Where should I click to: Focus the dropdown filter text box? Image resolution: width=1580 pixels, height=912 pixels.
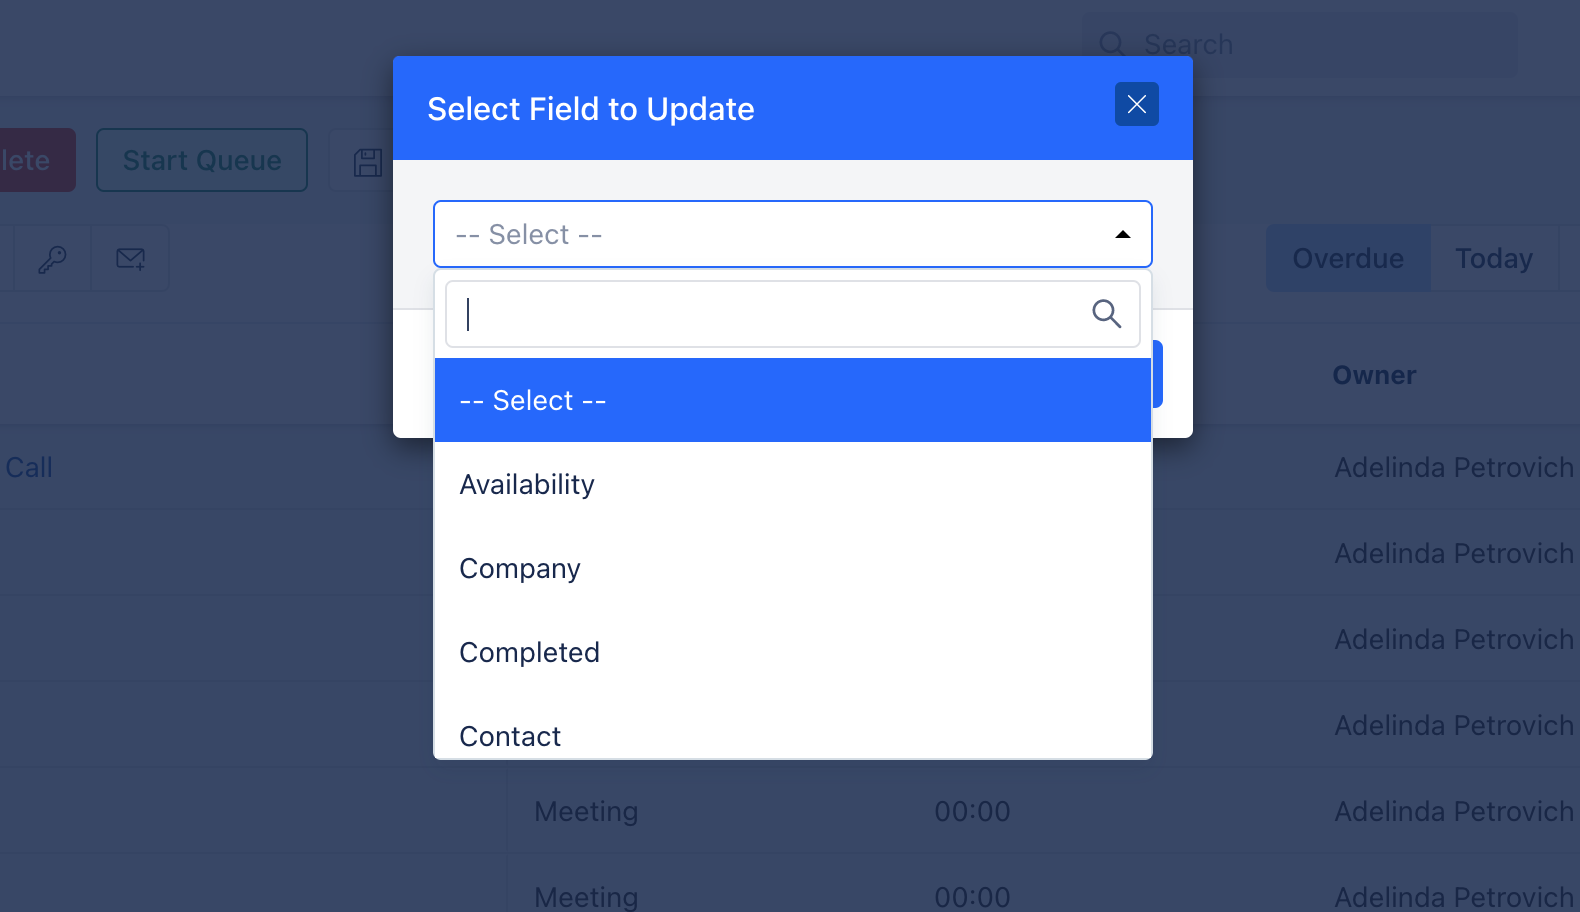(793, 314)
